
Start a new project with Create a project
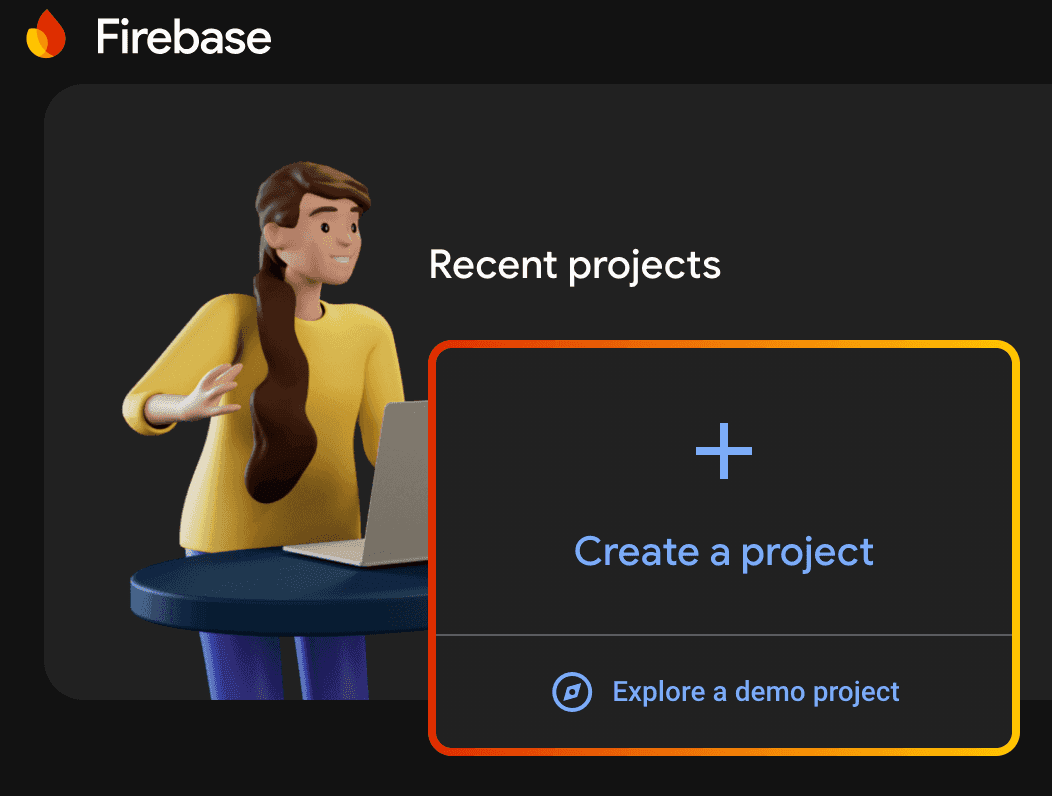(723, 551)
